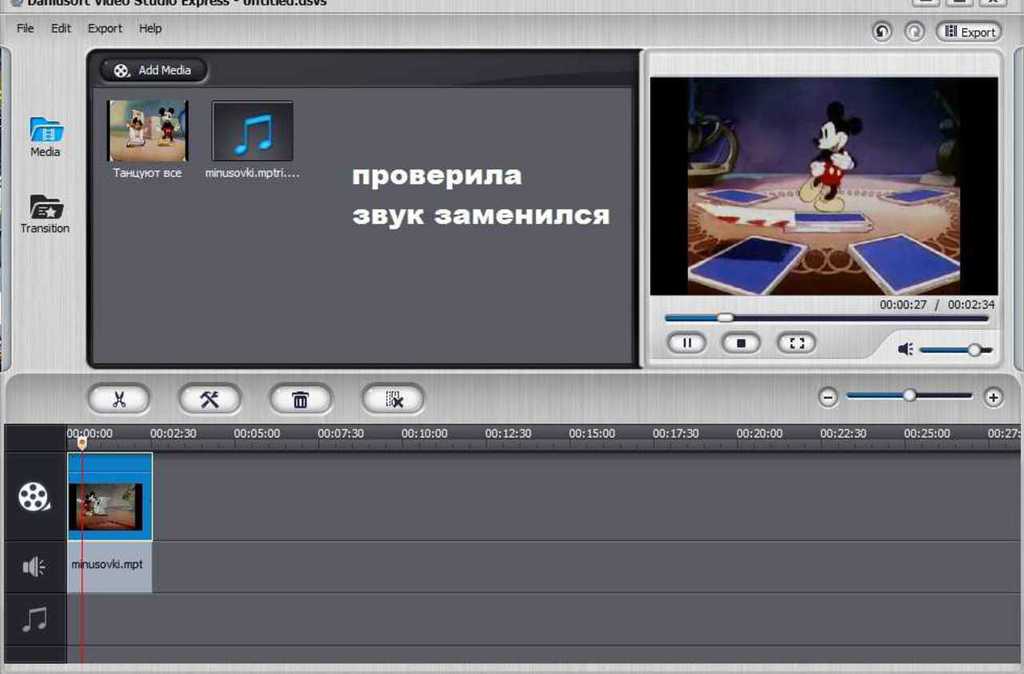Zoom in the timeline with plus
Screen dimensions: 1024x674
[993, 397]
